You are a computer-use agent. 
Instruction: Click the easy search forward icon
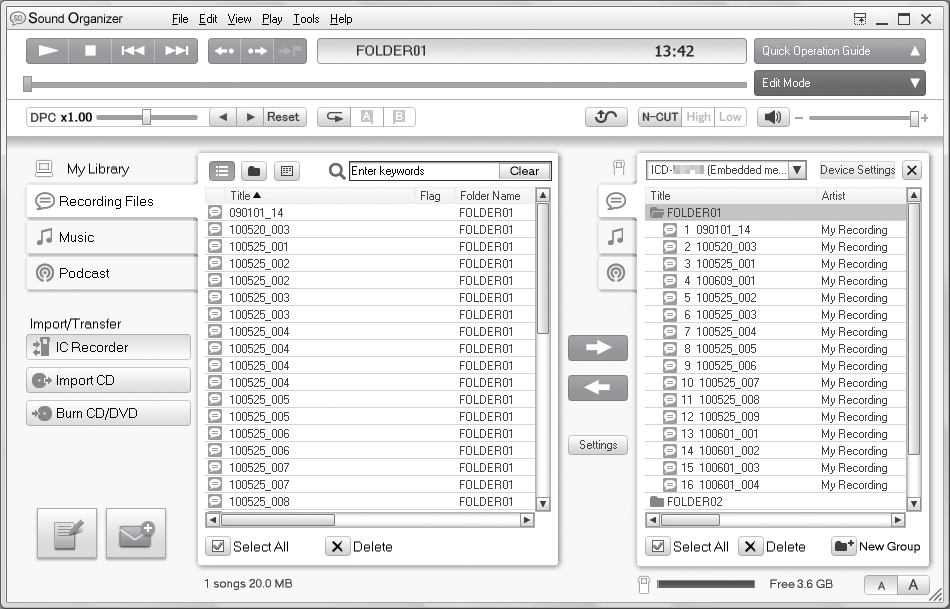tap(257, 51)
